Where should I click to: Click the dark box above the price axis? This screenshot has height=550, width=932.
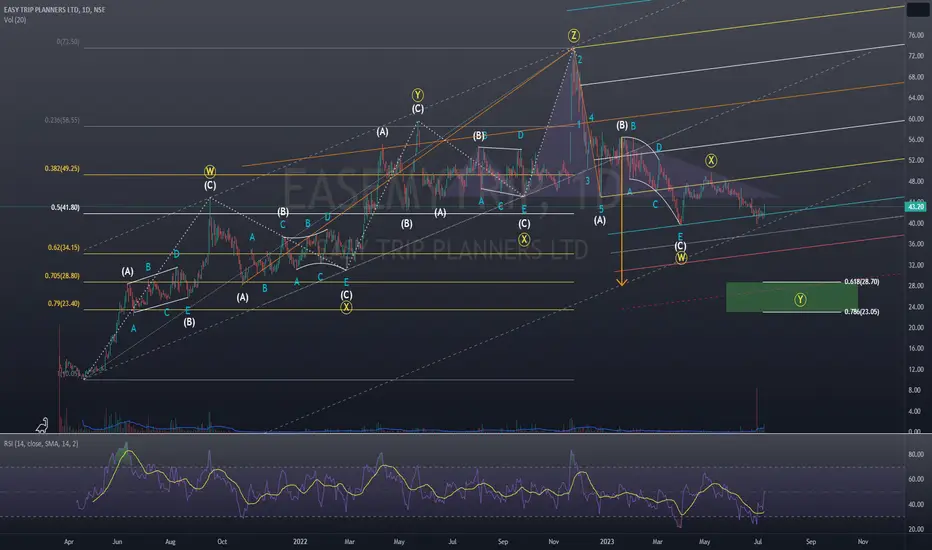coord(917,10)
